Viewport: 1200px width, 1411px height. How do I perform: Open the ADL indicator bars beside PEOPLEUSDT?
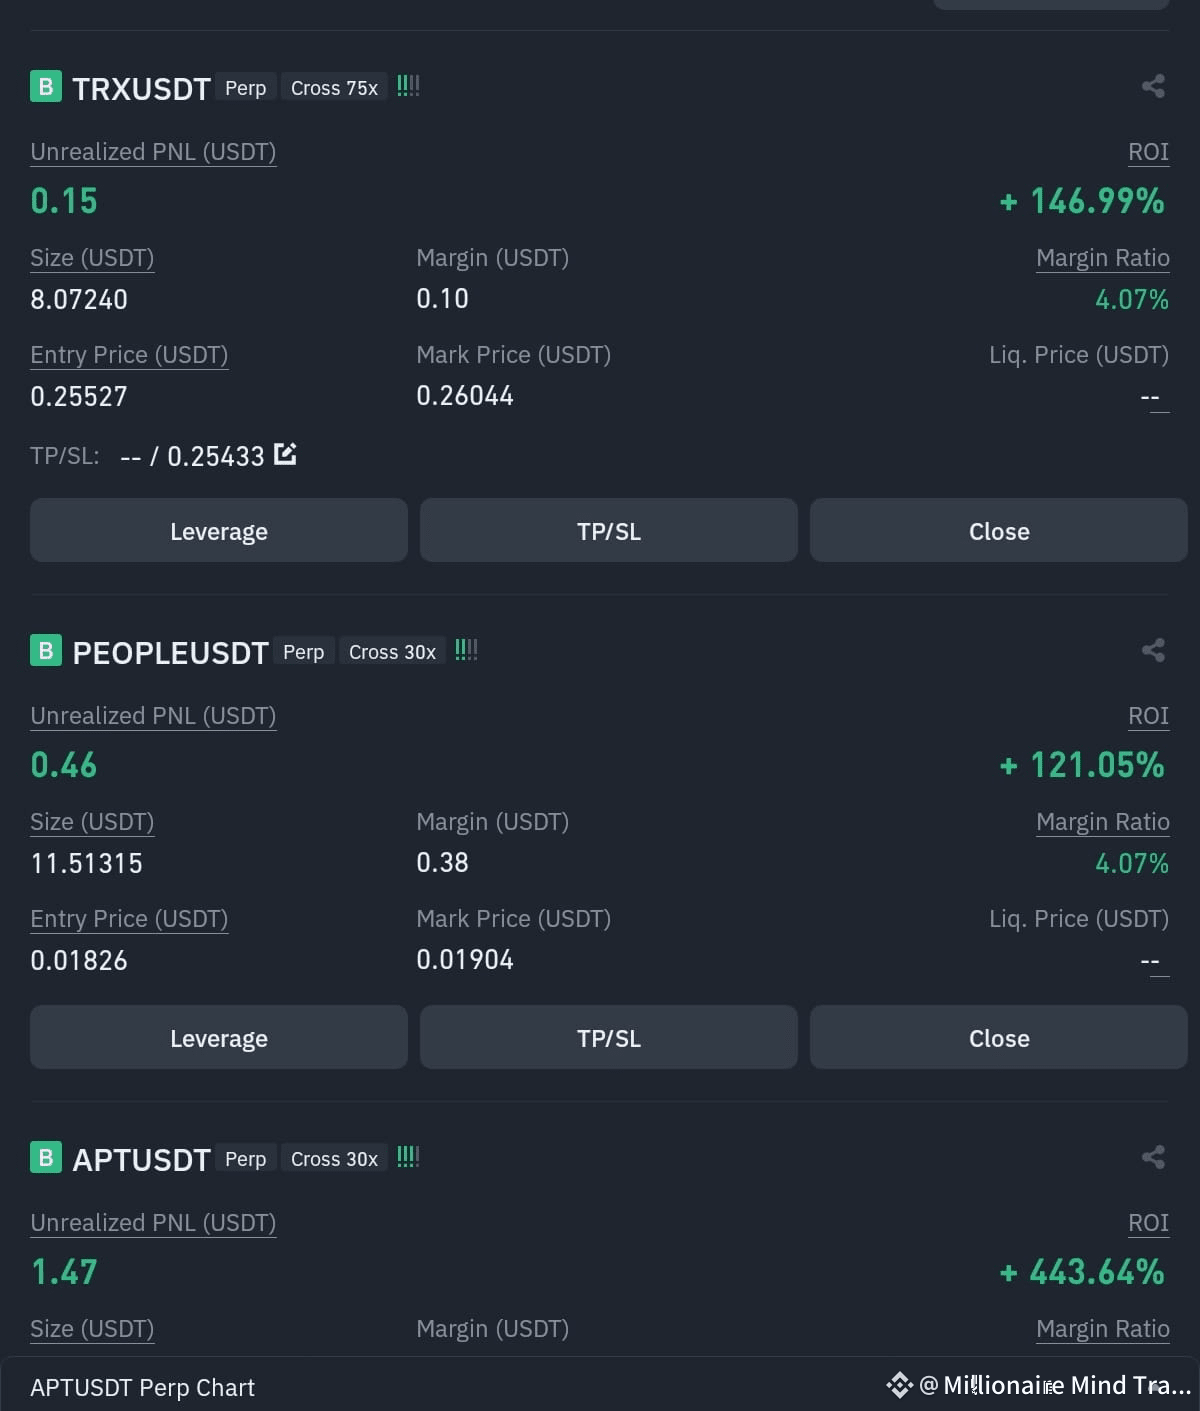[x=466, y=650]
